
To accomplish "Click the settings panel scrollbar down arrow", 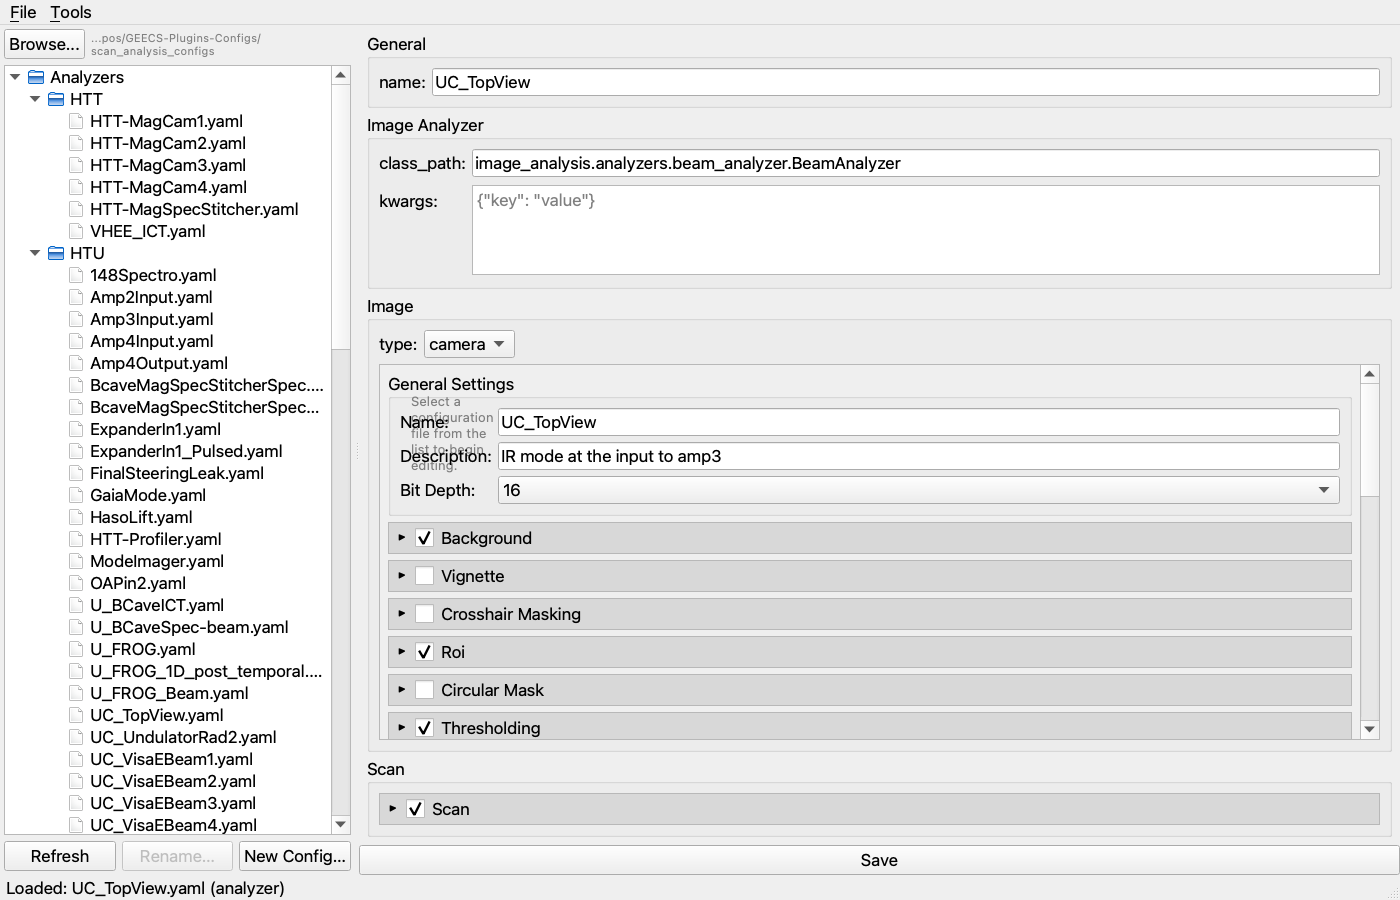I will pos(1370,730).
